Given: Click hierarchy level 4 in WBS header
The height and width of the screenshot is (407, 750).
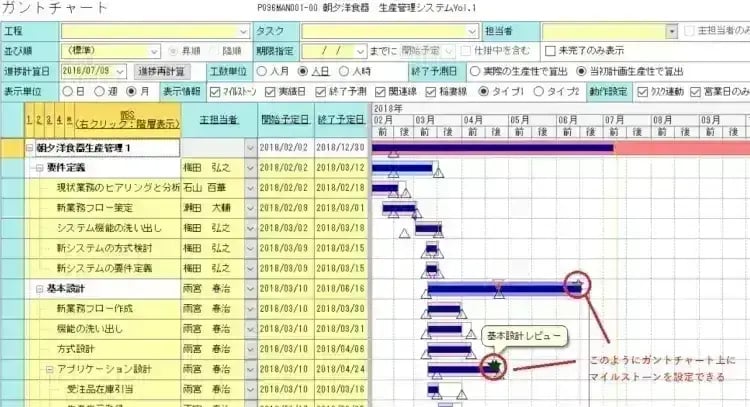Looking at the screenshot, I should [57, 119].
